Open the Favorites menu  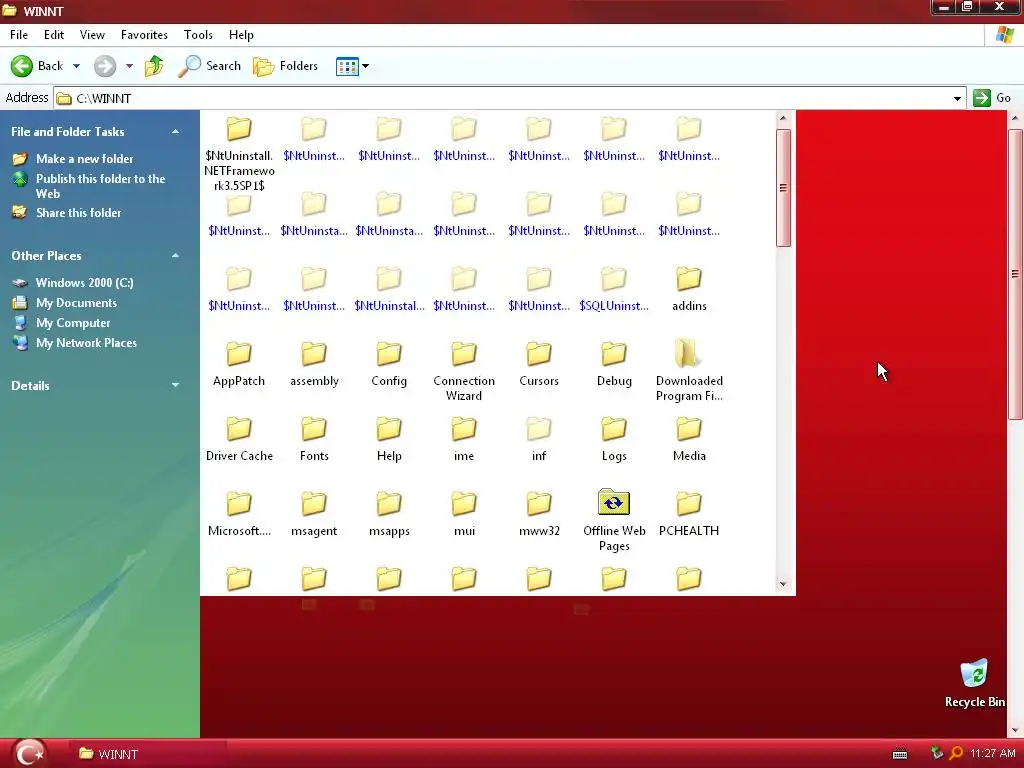tap(144, 35)
